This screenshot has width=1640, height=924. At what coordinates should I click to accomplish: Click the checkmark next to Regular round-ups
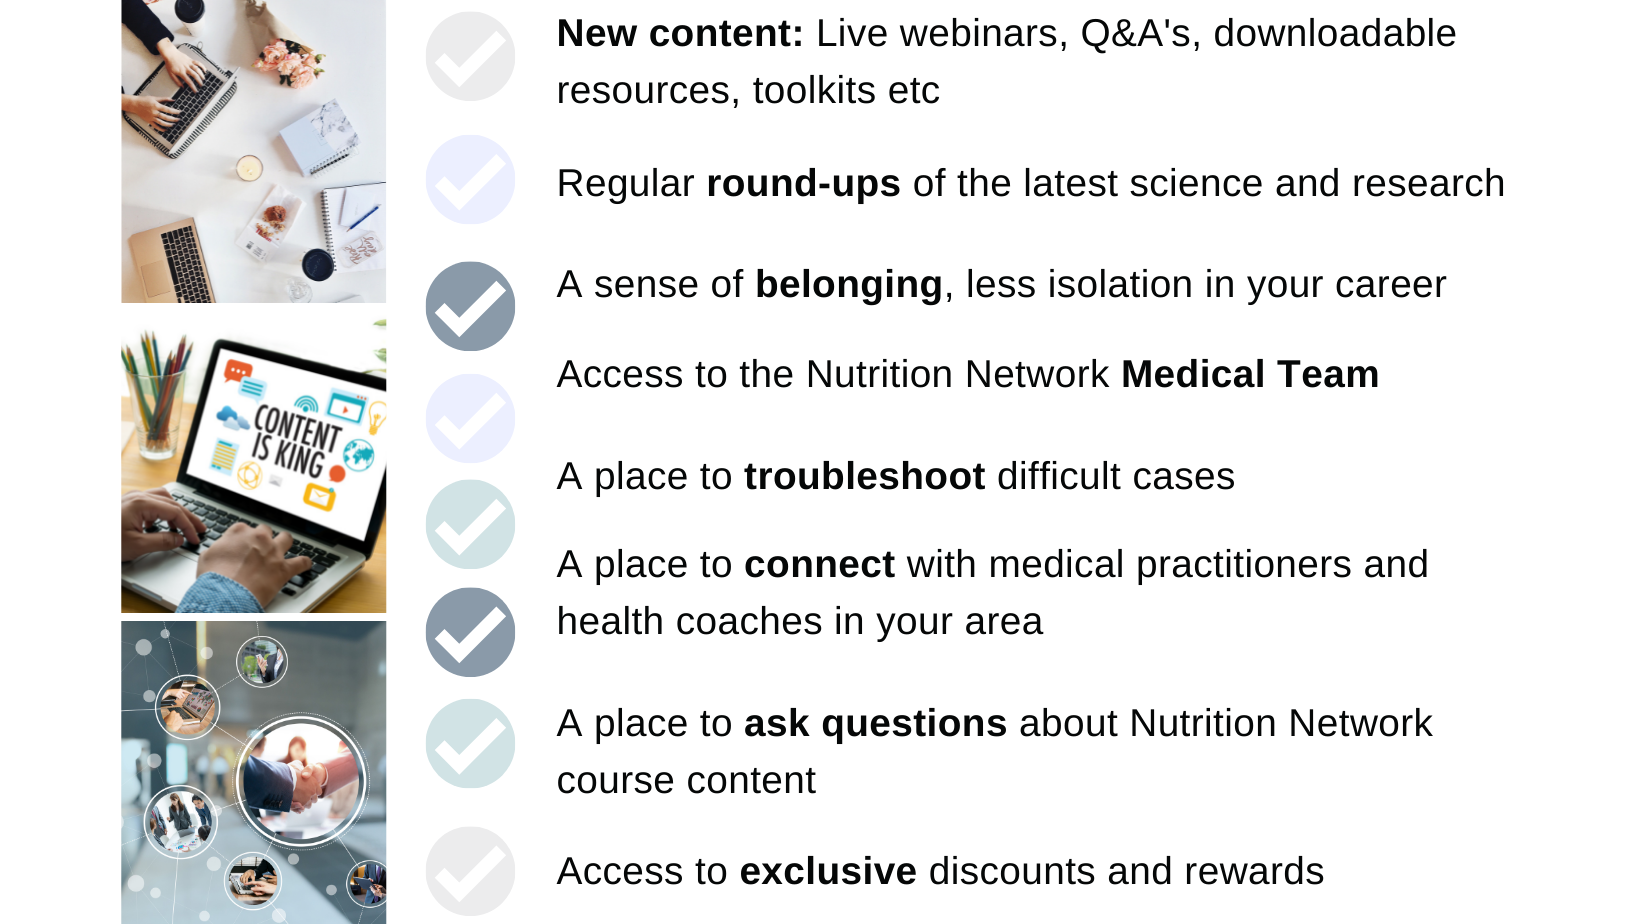tap(470, 179)
